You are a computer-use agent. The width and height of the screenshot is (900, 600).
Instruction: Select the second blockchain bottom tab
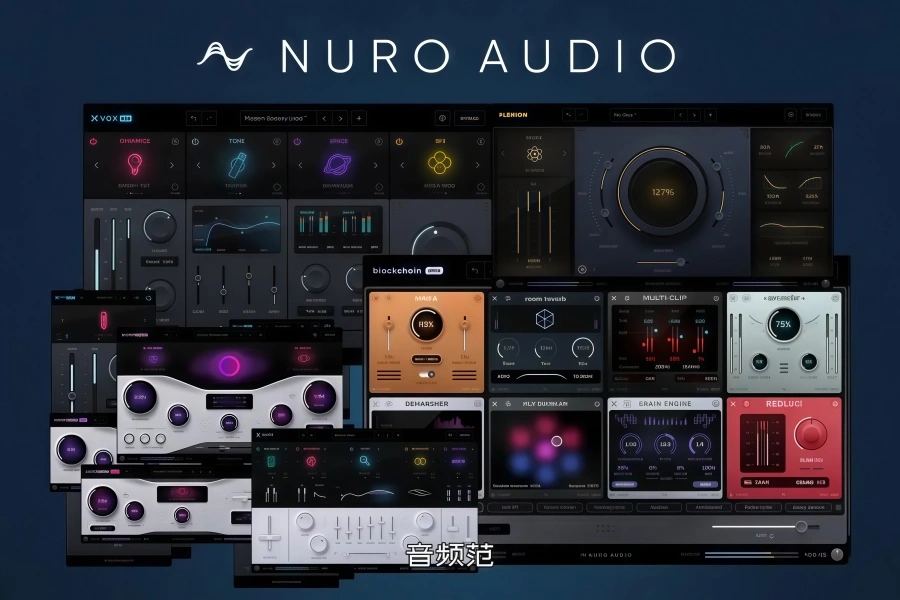pos(560,508)
